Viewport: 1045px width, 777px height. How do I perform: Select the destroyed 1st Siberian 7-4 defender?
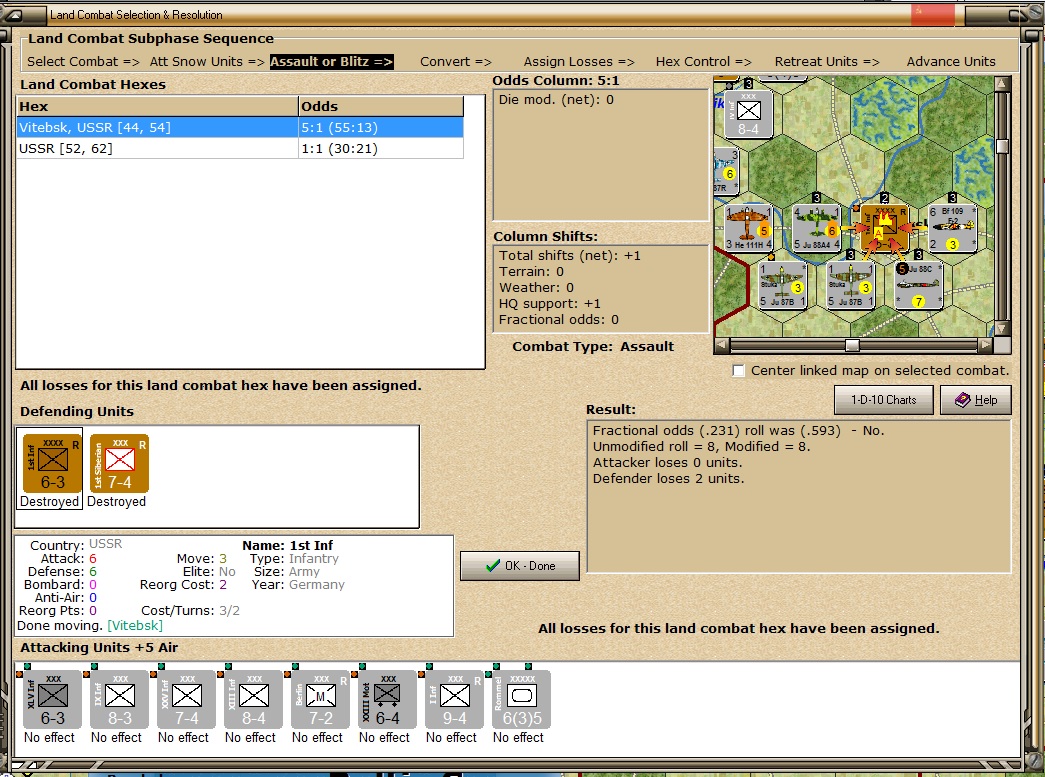(x=119, y=463)
